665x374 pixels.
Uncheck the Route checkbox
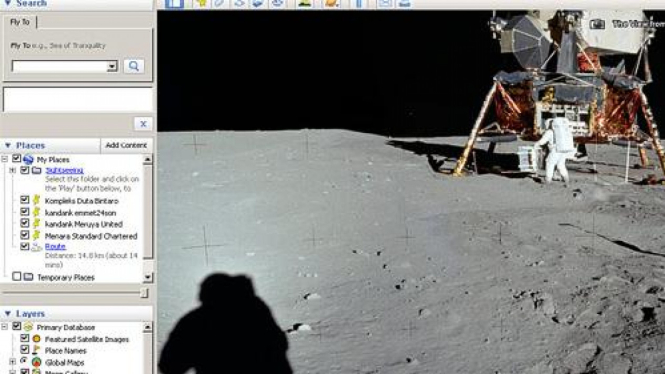25,246
